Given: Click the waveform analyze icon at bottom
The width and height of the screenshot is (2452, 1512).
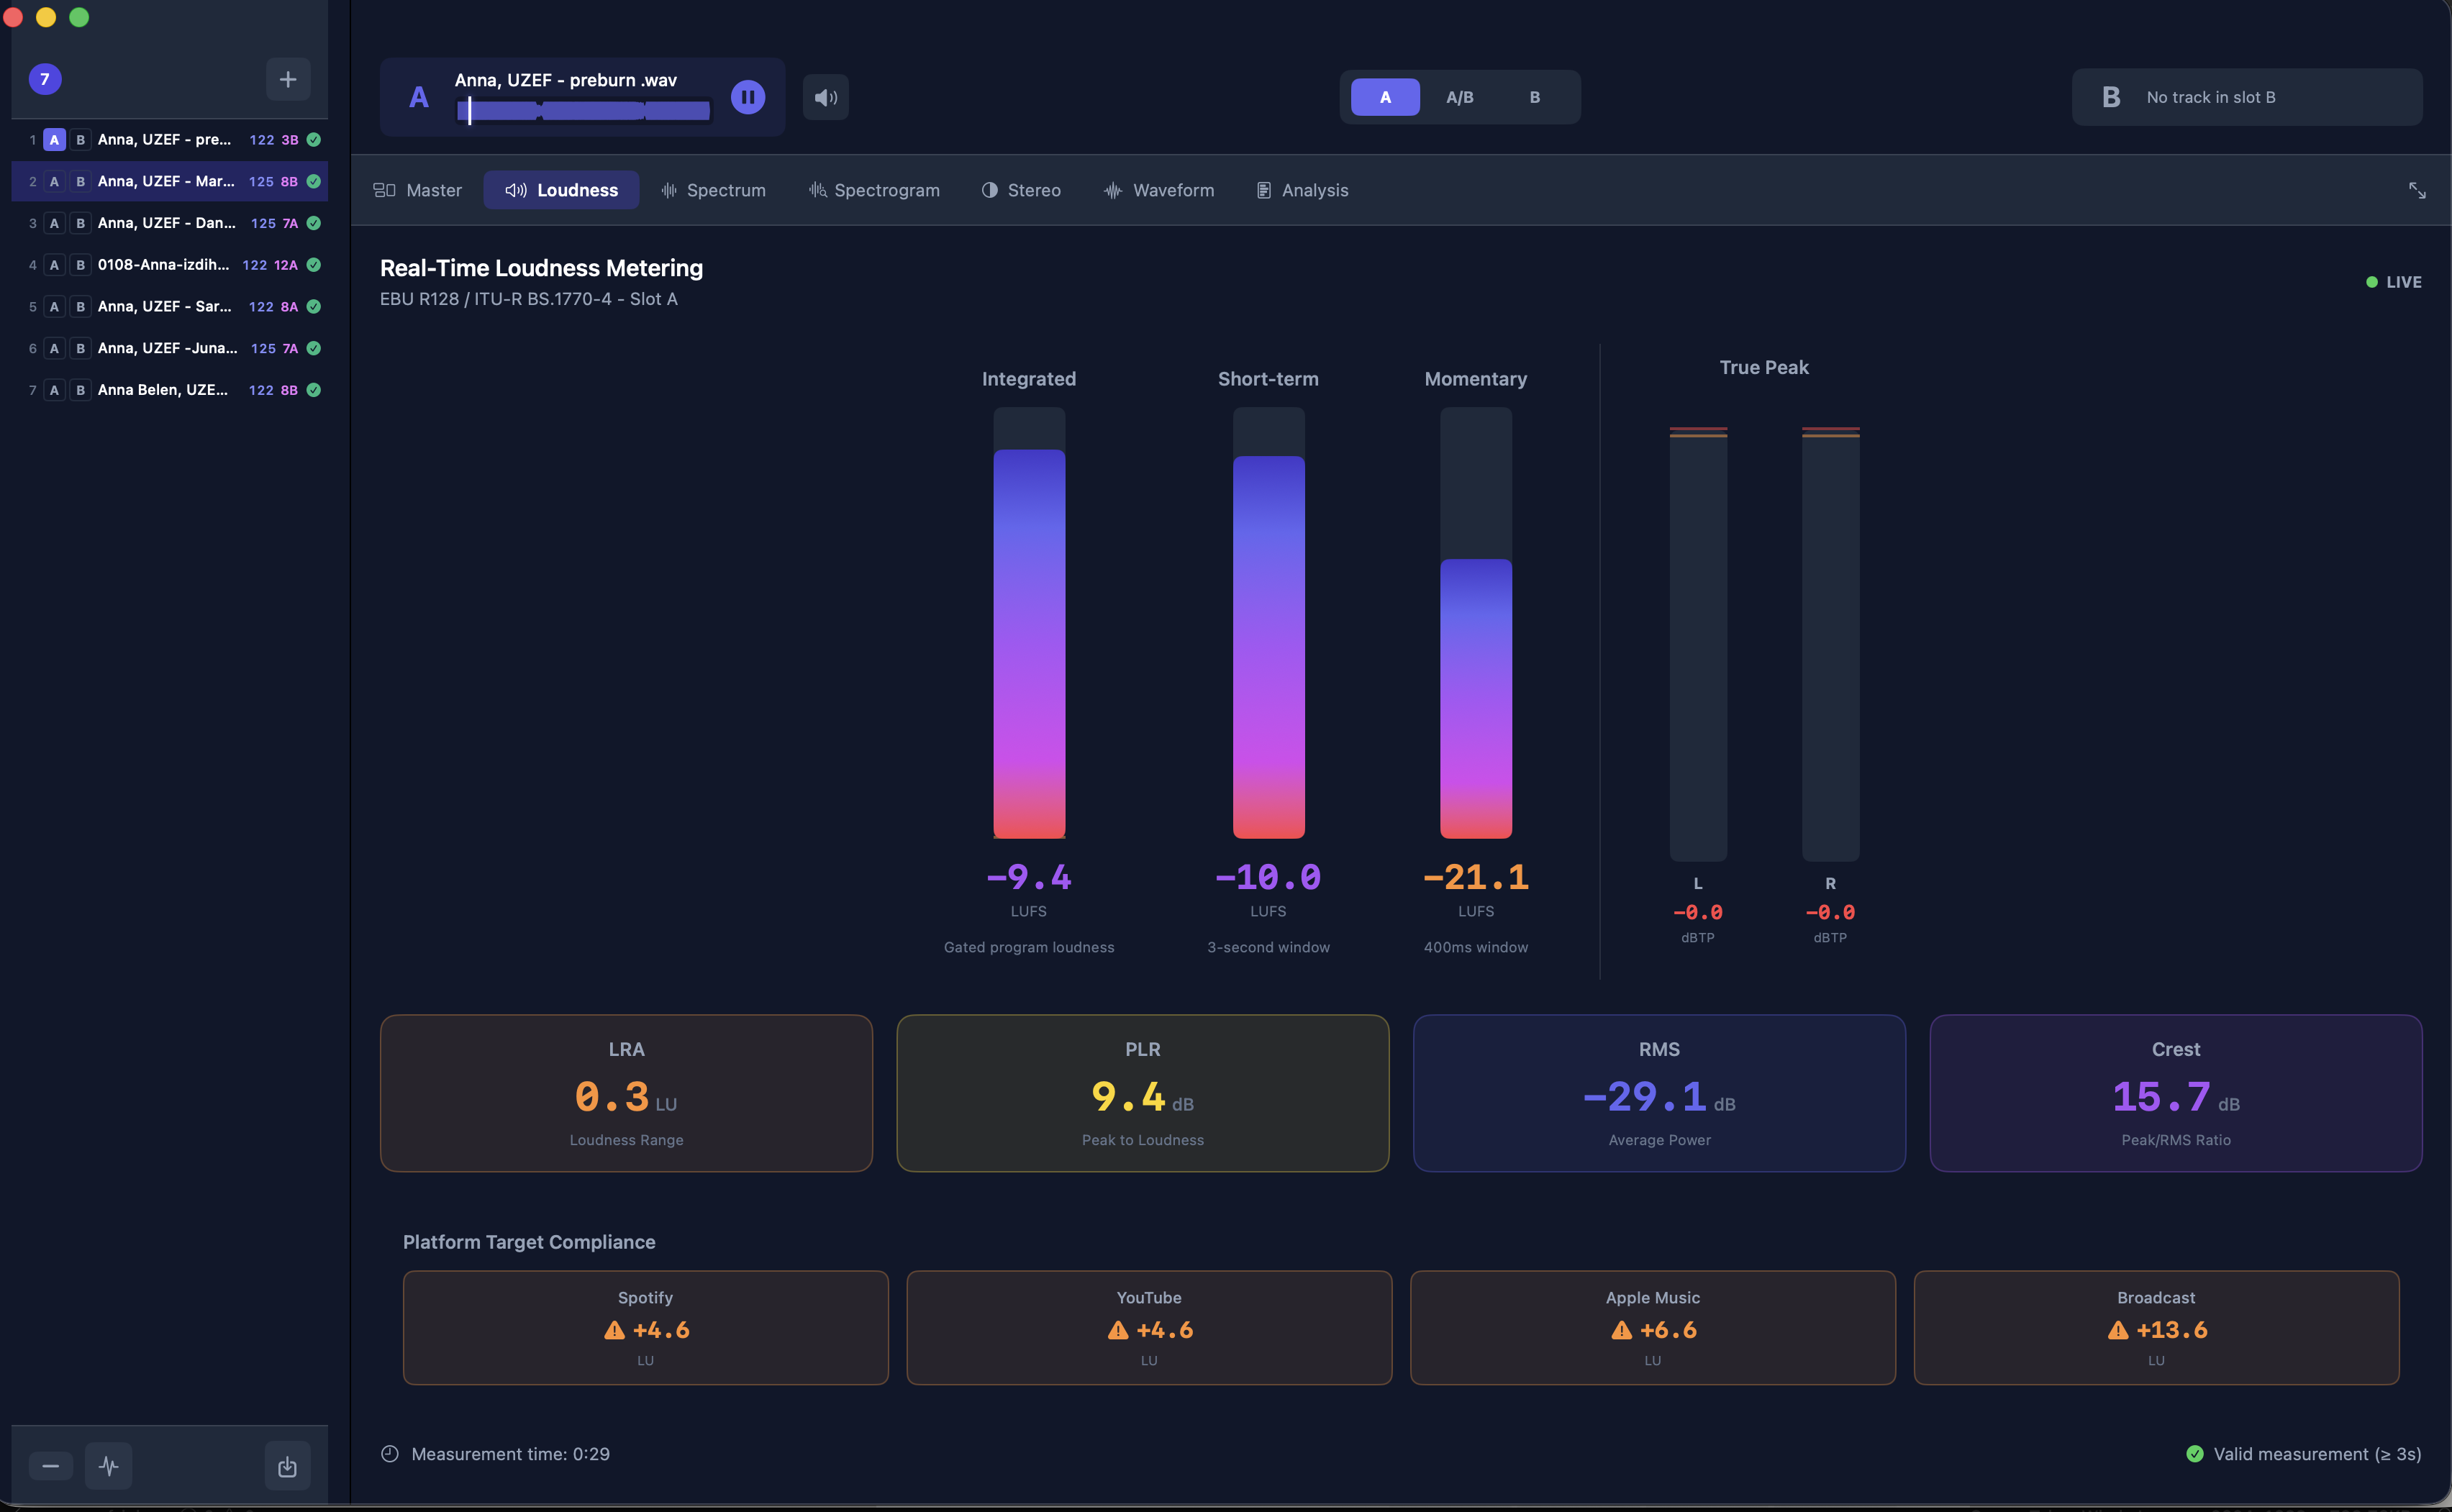Looking at the screenshot, I should pyautogui.click(x=109, y=1466).
